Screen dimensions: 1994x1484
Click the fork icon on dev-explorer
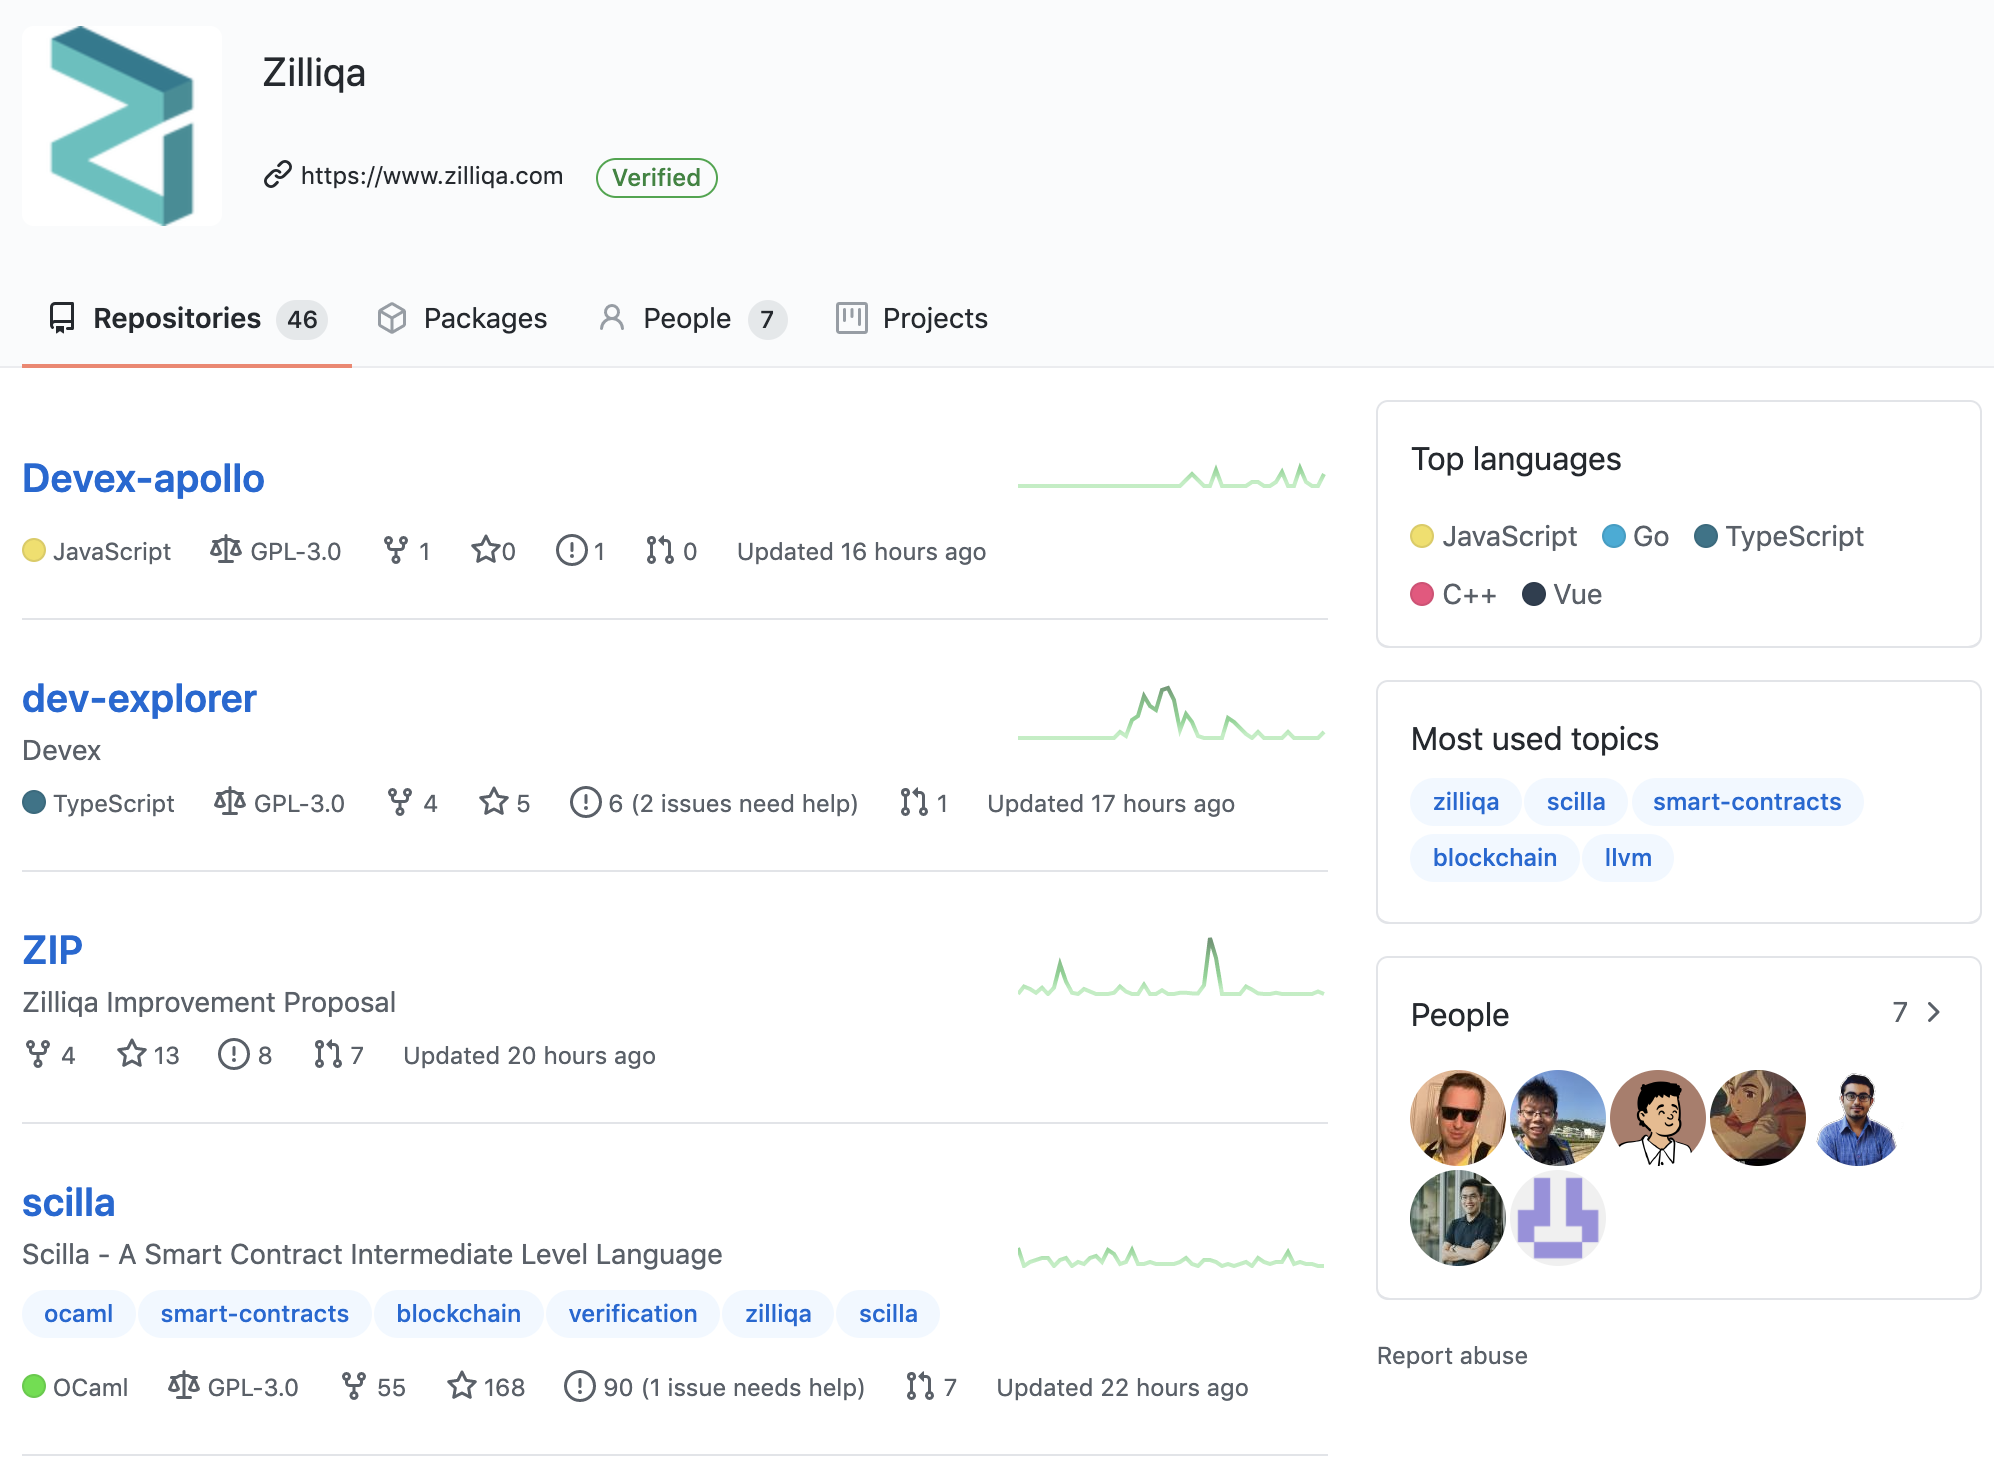coord(399,802)
